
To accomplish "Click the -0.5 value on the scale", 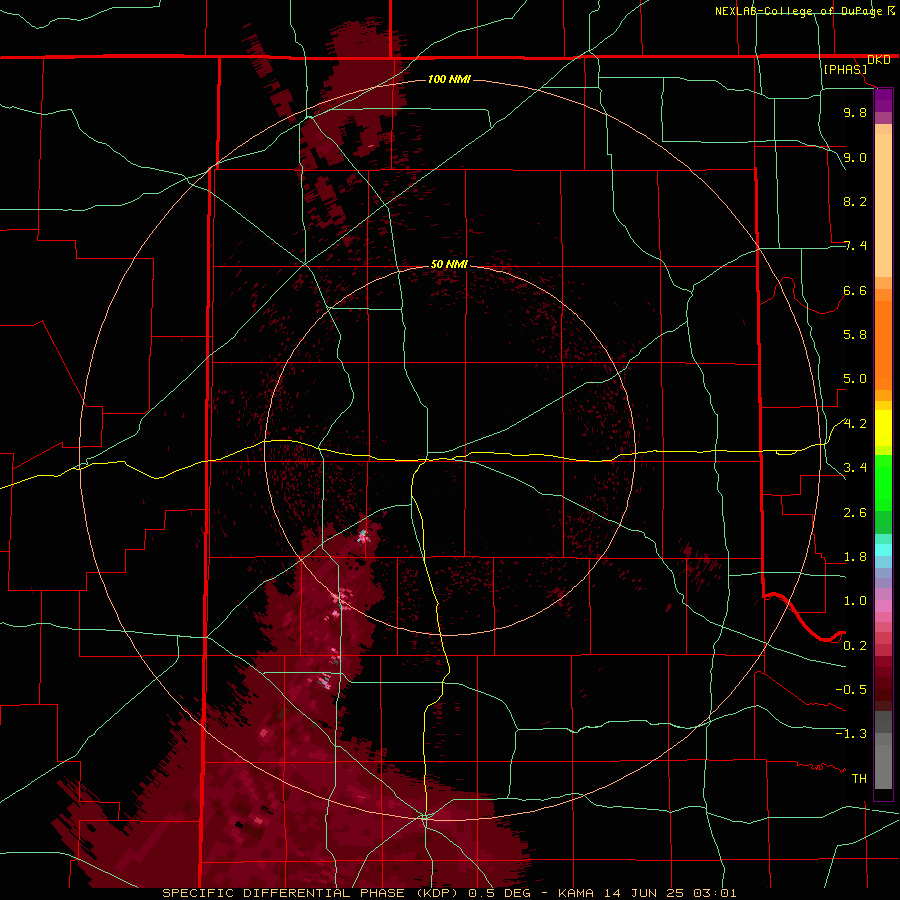I will point(851,690).
